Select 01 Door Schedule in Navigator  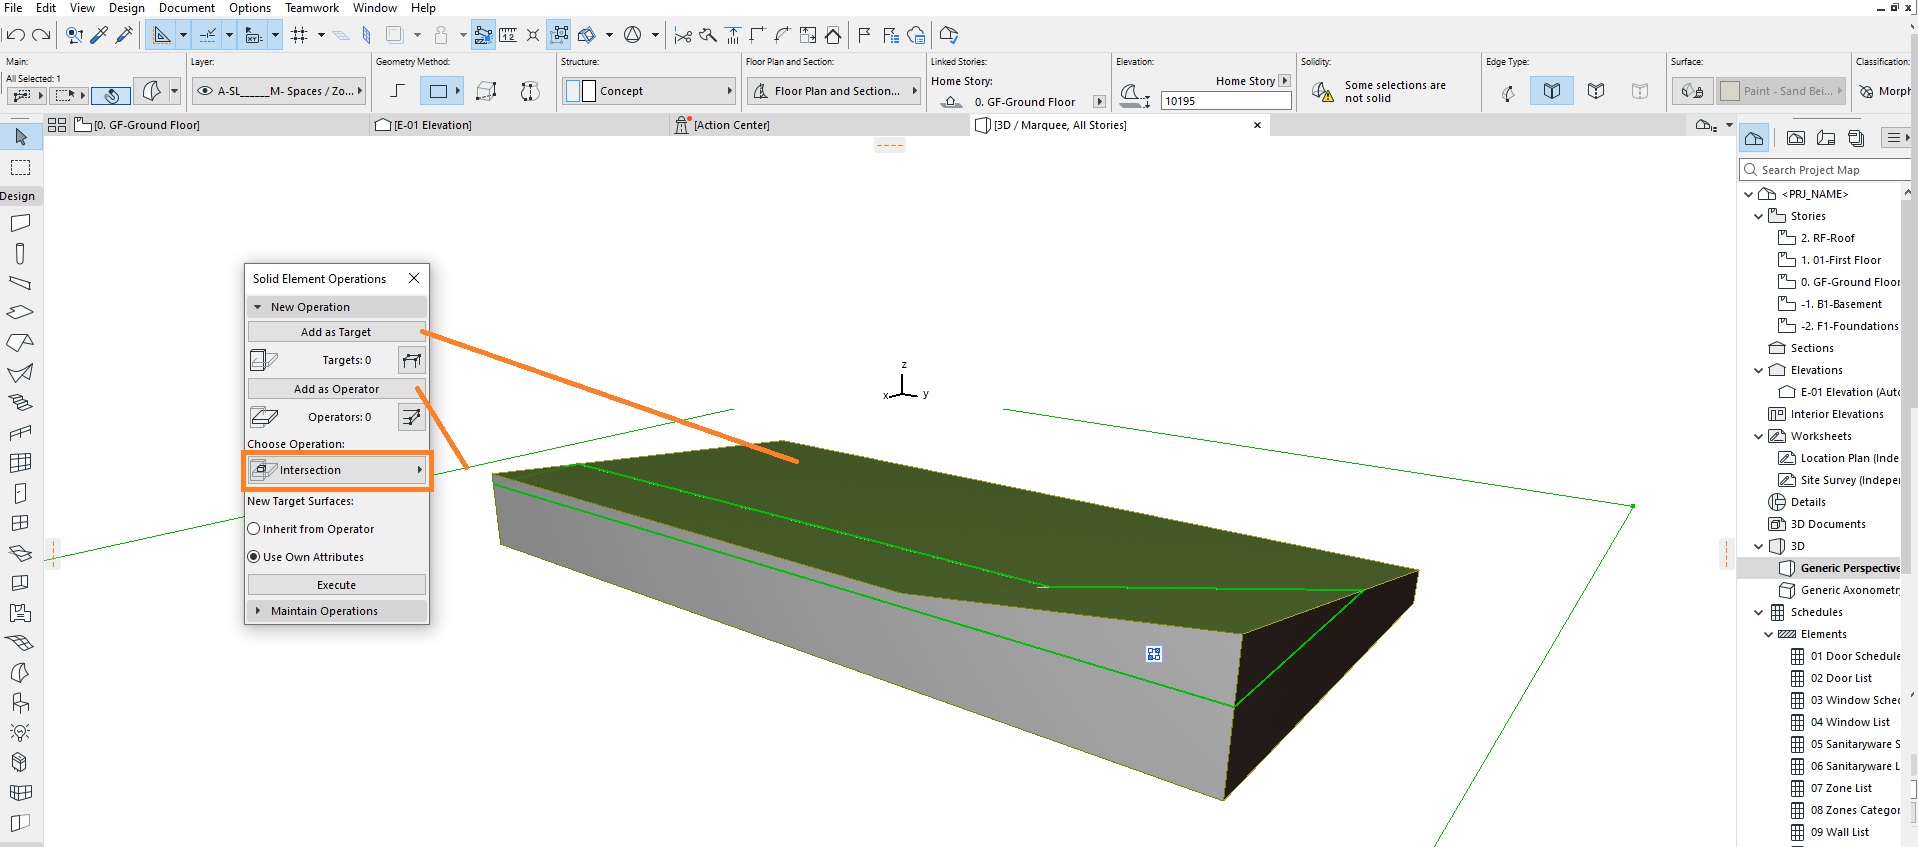pos(1855,656)
